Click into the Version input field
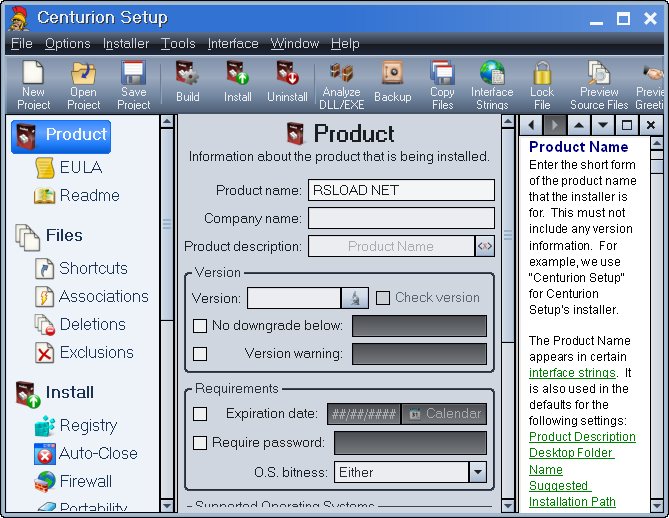 point(294,298)
